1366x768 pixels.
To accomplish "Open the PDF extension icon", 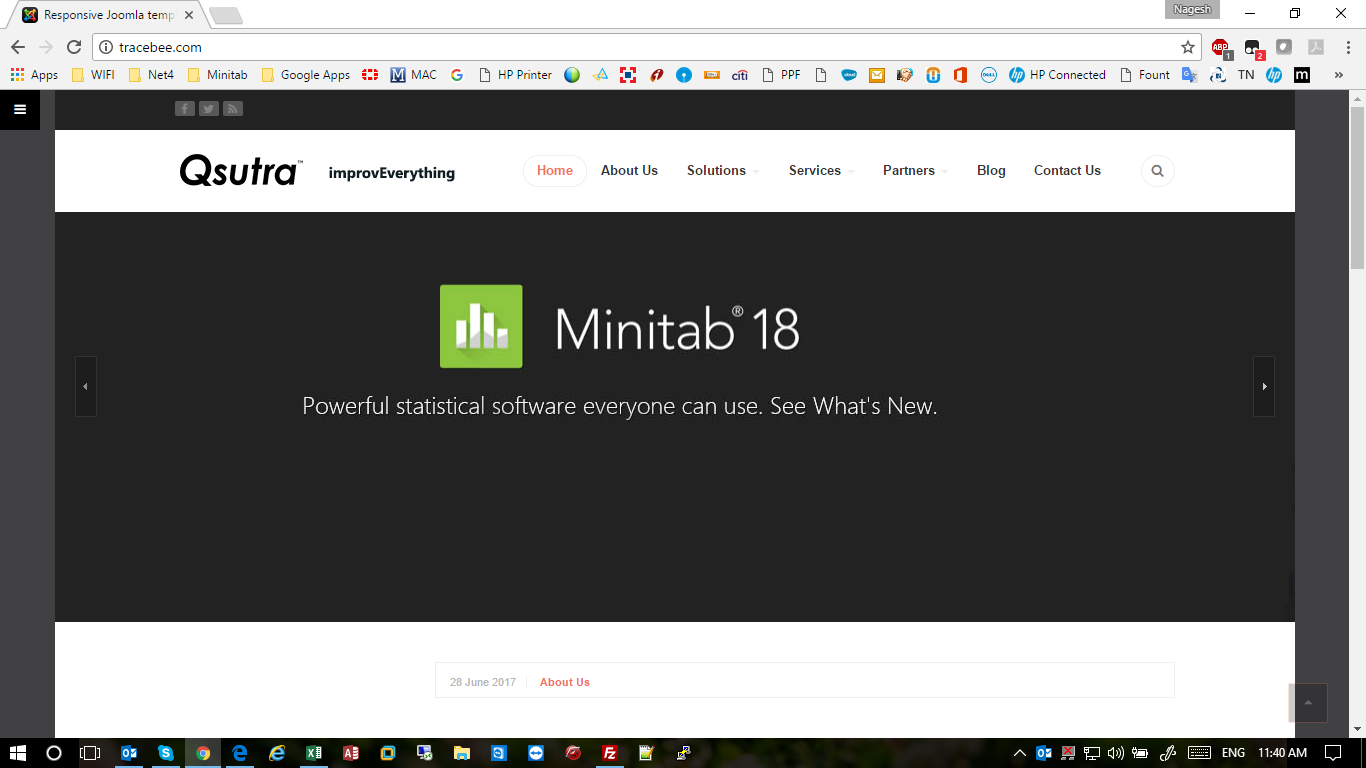I will click(1316, 47).
